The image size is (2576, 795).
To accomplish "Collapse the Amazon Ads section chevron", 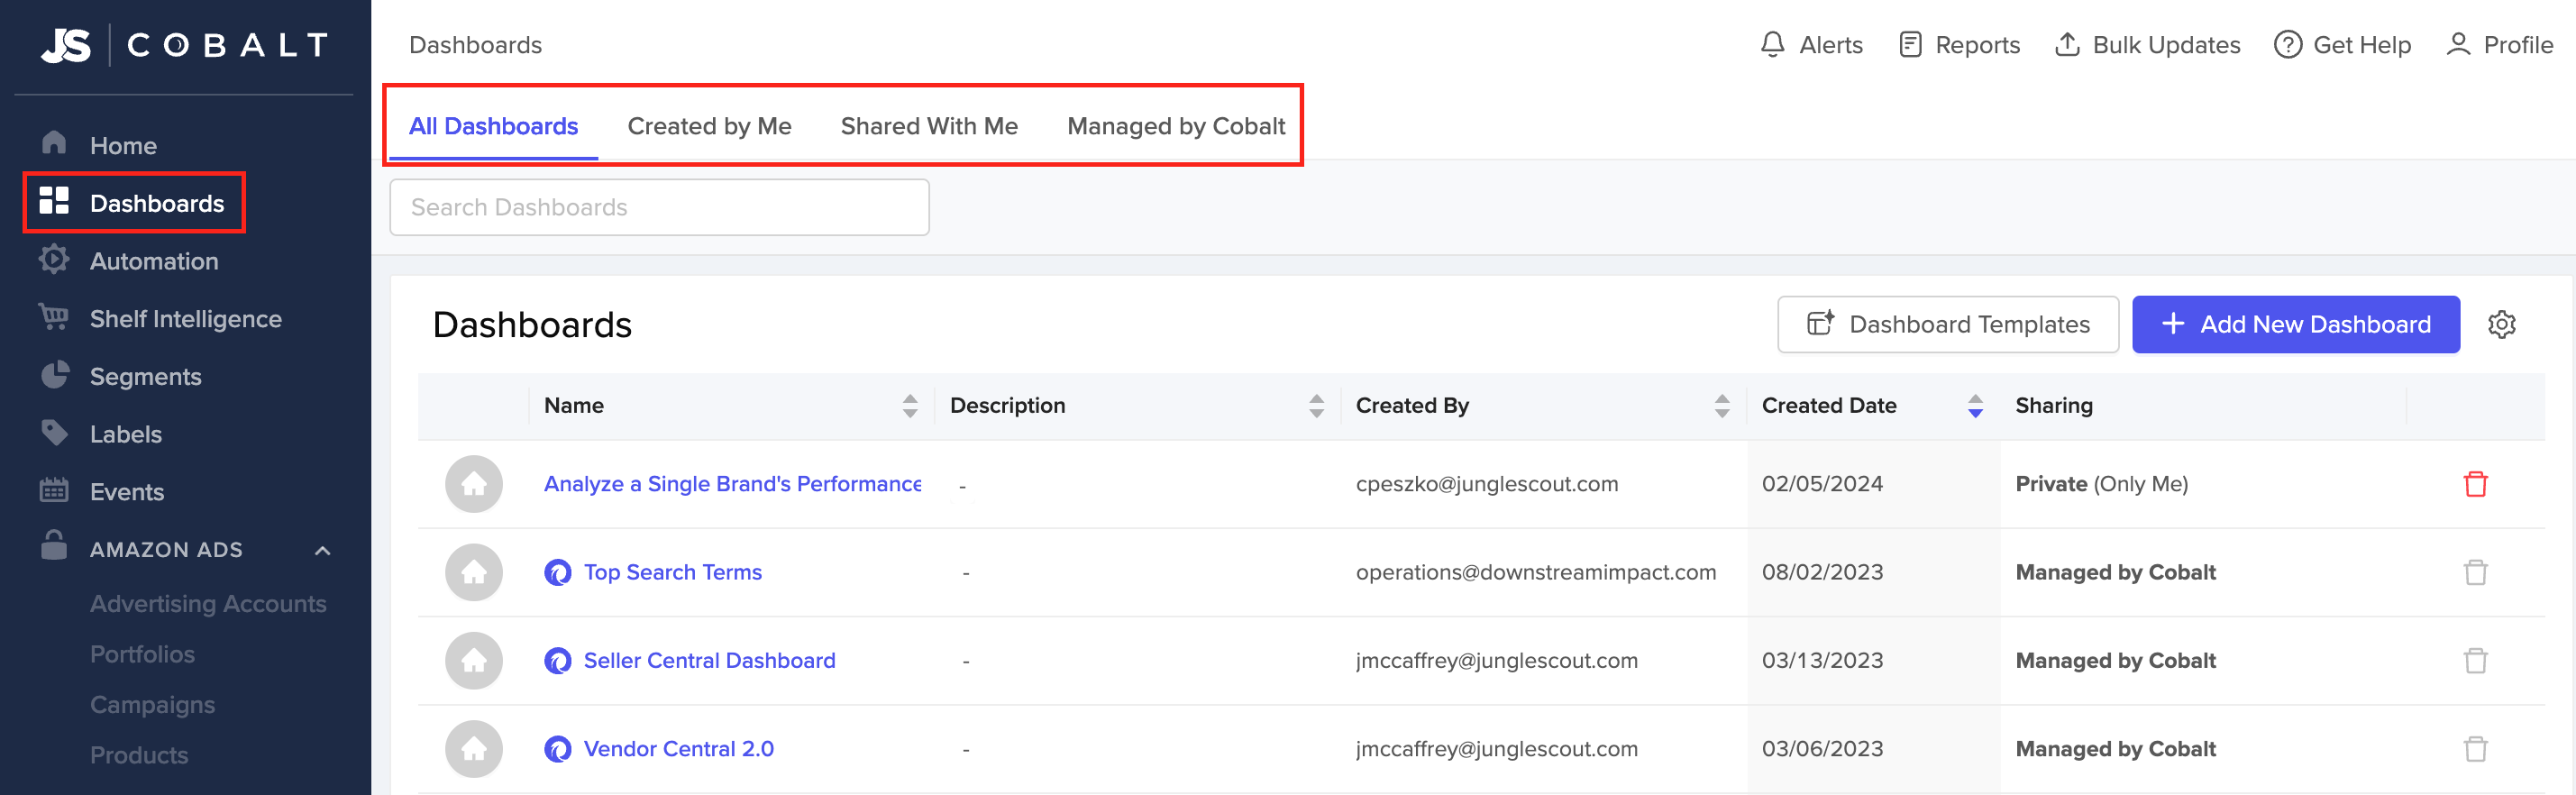I will [322, 550].
